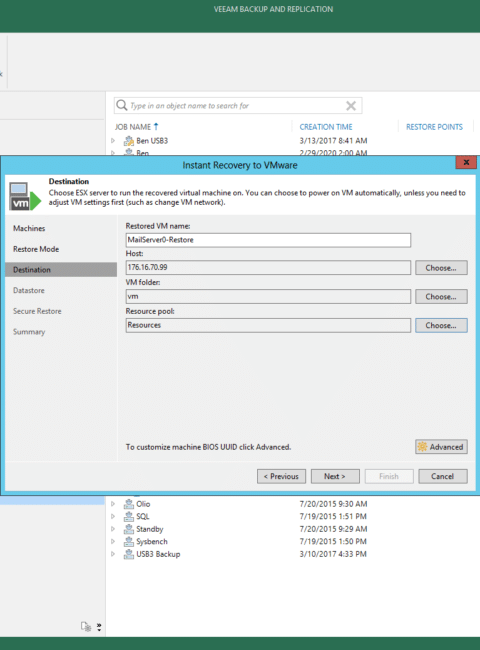Image resolution: width=480 pixels, height=650 pixels.
Task: Click the navigation pane overflow chevron
Action: [99, 627]
